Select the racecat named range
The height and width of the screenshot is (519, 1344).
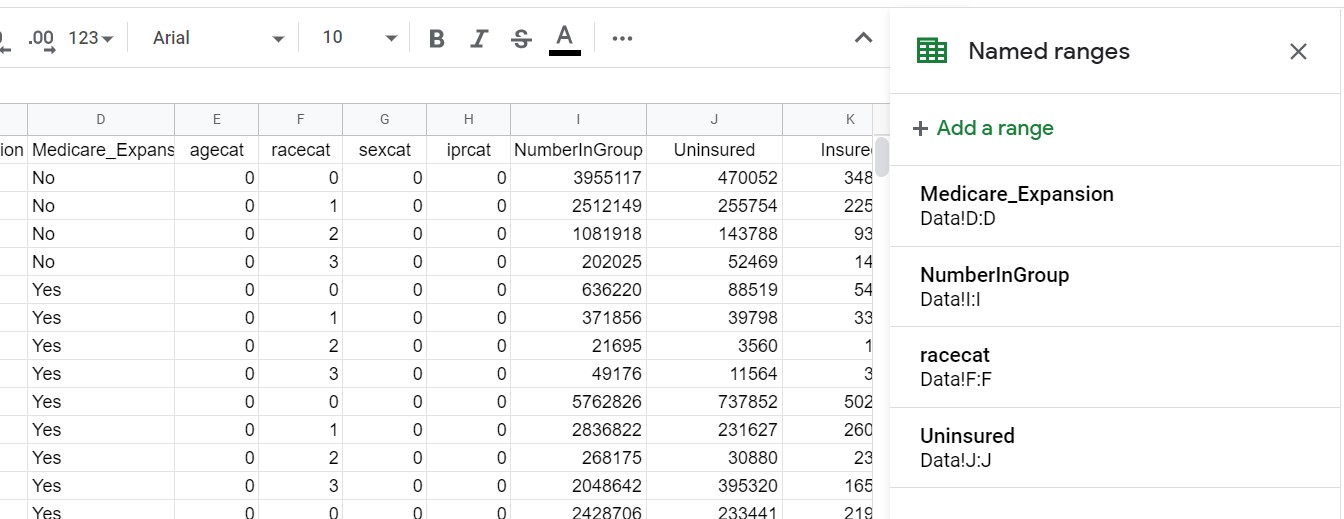coord(1115,367)
